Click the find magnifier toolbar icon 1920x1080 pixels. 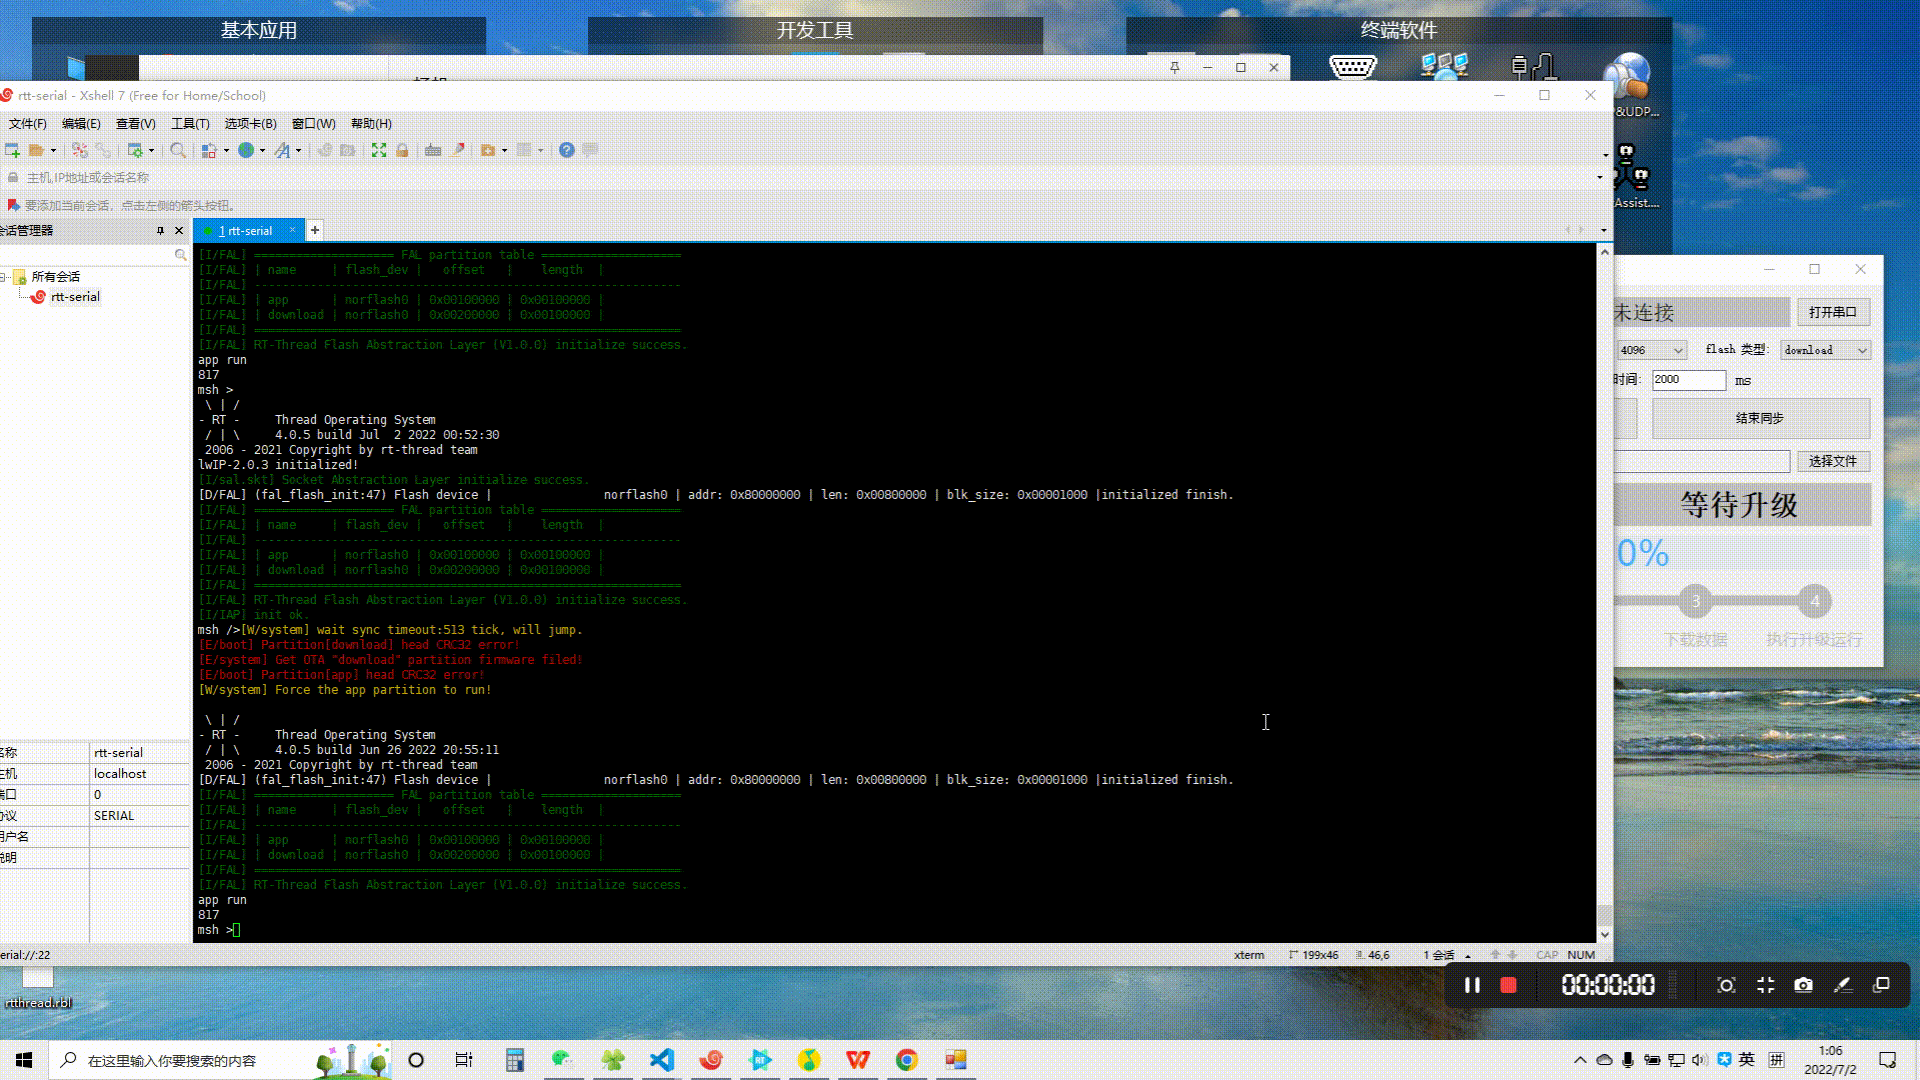pyautogui.click(x=177, y=150)
